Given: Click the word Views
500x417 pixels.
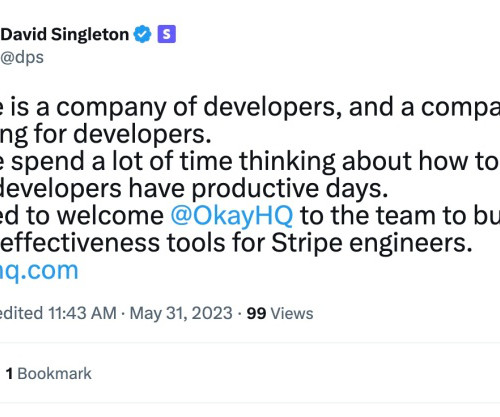Looking at the screenshot, I should tap(292, 313).
